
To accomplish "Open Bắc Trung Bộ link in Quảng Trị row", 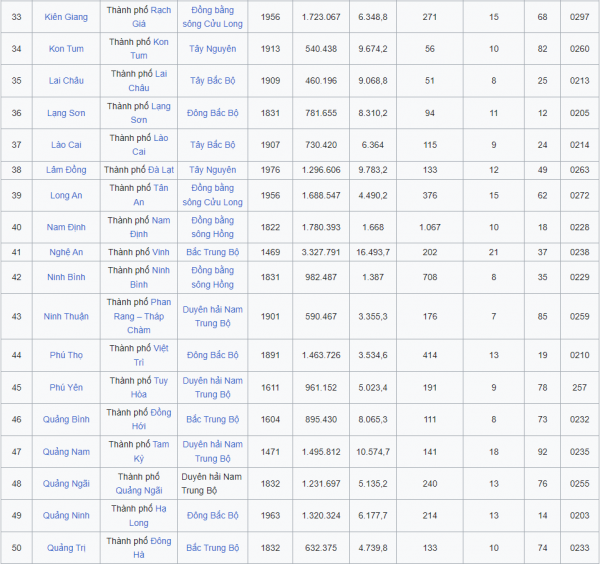I will click(x=212, y=548).
